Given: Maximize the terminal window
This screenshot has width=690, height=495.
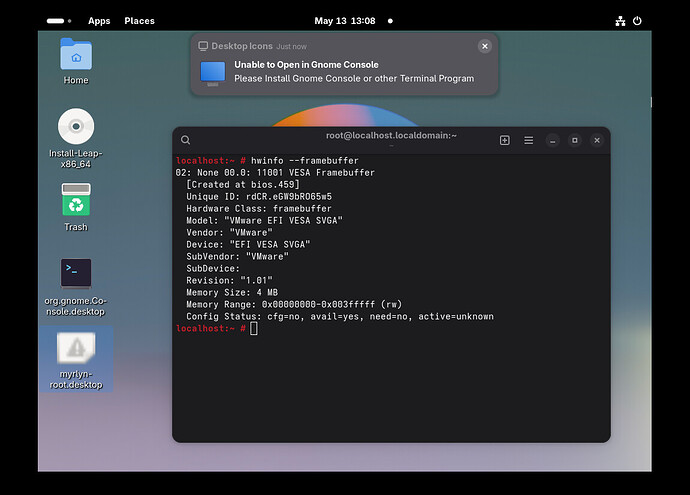Looking at the screenshot, I should click(575, 140).
